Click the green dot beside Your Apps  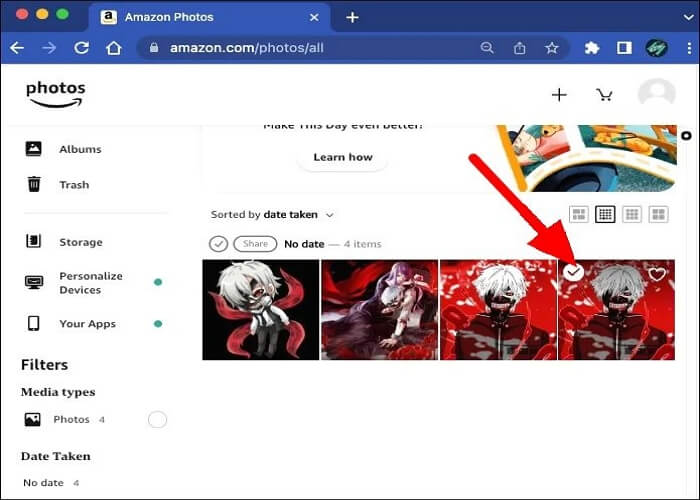[x=158, y=324]
